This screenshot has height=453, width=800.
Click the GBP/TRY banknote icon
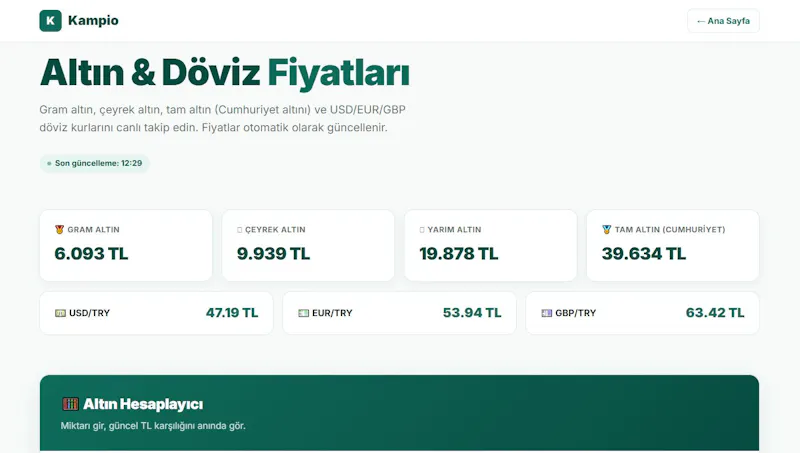546,313
